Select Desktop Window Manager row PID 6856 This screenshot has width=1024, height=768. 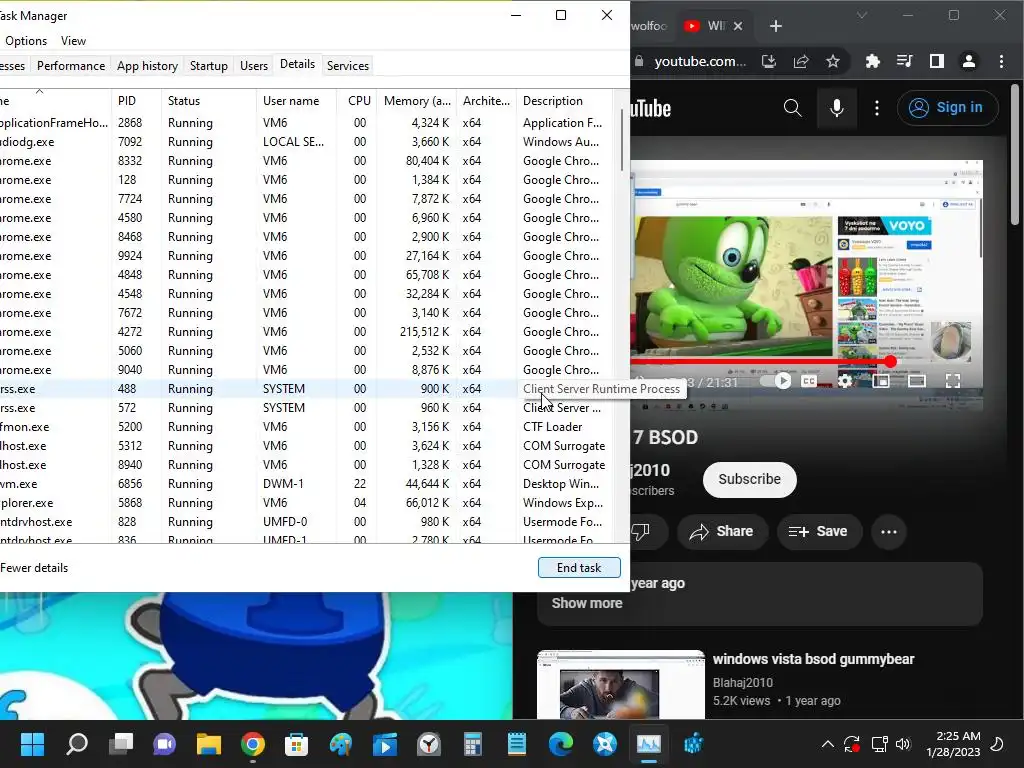point(306,484)
